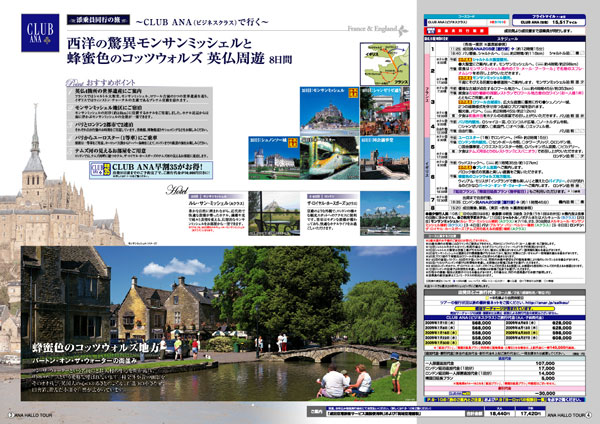The width and height of the screenshot is (600, 424).
Task: Click the price cell 608,000
Action: click(x=562, y=338)
